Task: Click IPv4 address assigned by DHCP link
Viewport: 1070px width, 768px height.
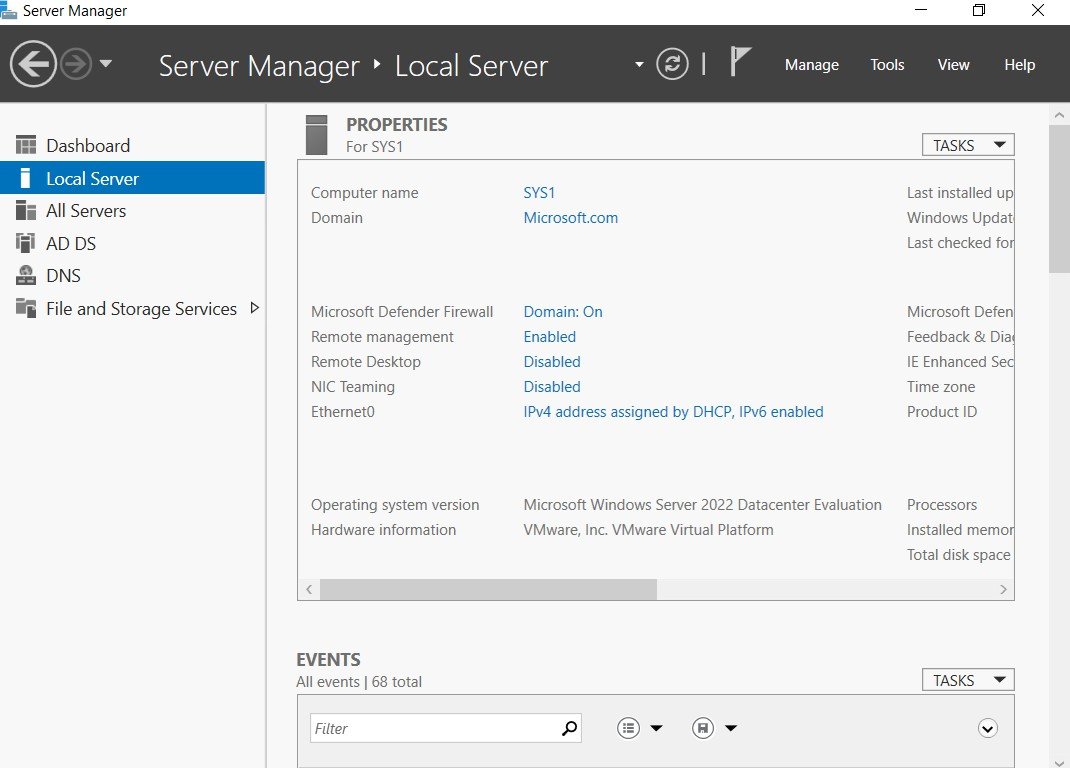Action: 674,412
